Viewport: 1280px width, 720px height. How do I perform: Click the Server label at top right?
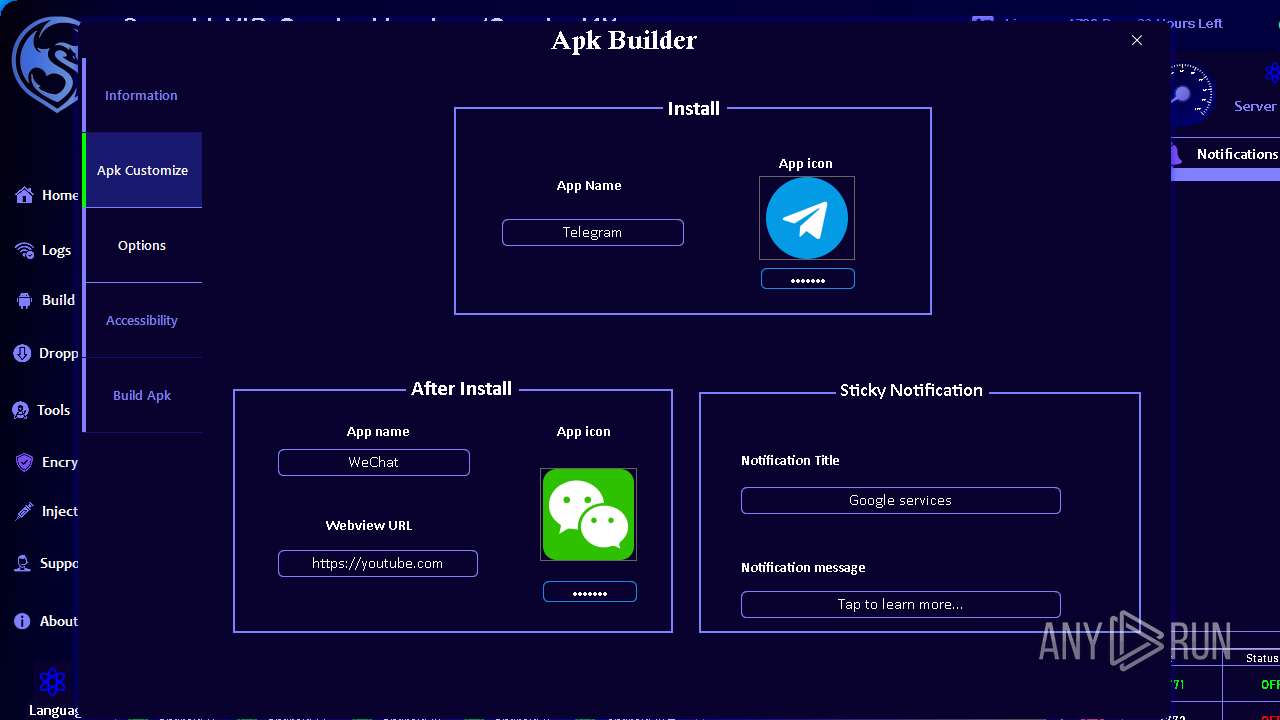pyautogui.click(x=1255, y=106)
